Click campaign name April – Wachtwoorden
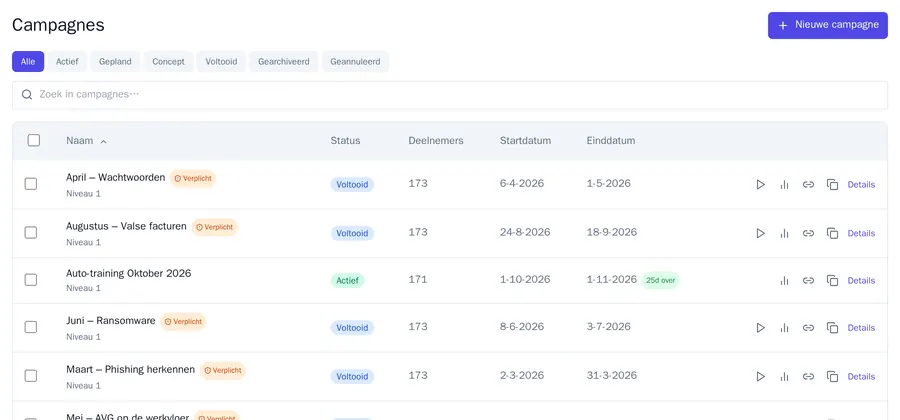This screenshot has width=900, height=420. [x=115, y=177]
